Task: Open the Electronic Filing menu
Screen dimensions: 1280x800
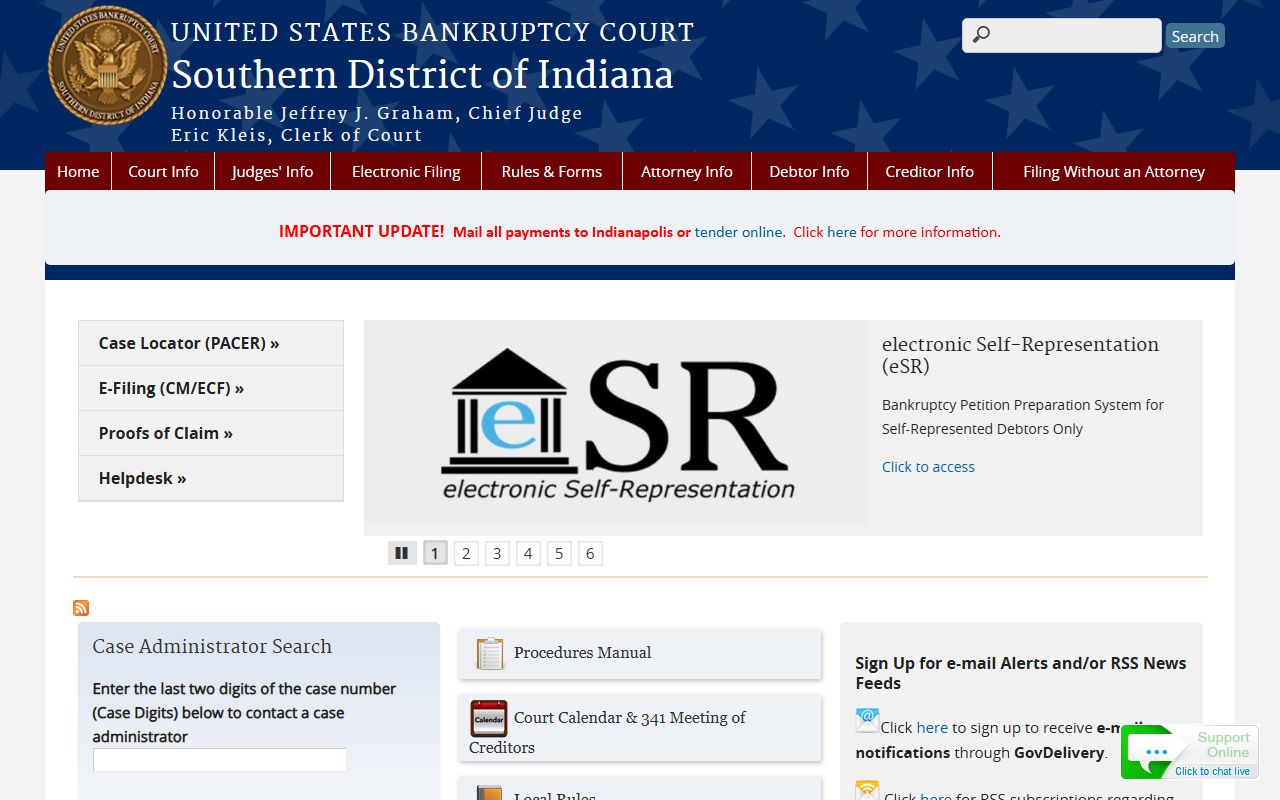Action: [x=406, y=171]
